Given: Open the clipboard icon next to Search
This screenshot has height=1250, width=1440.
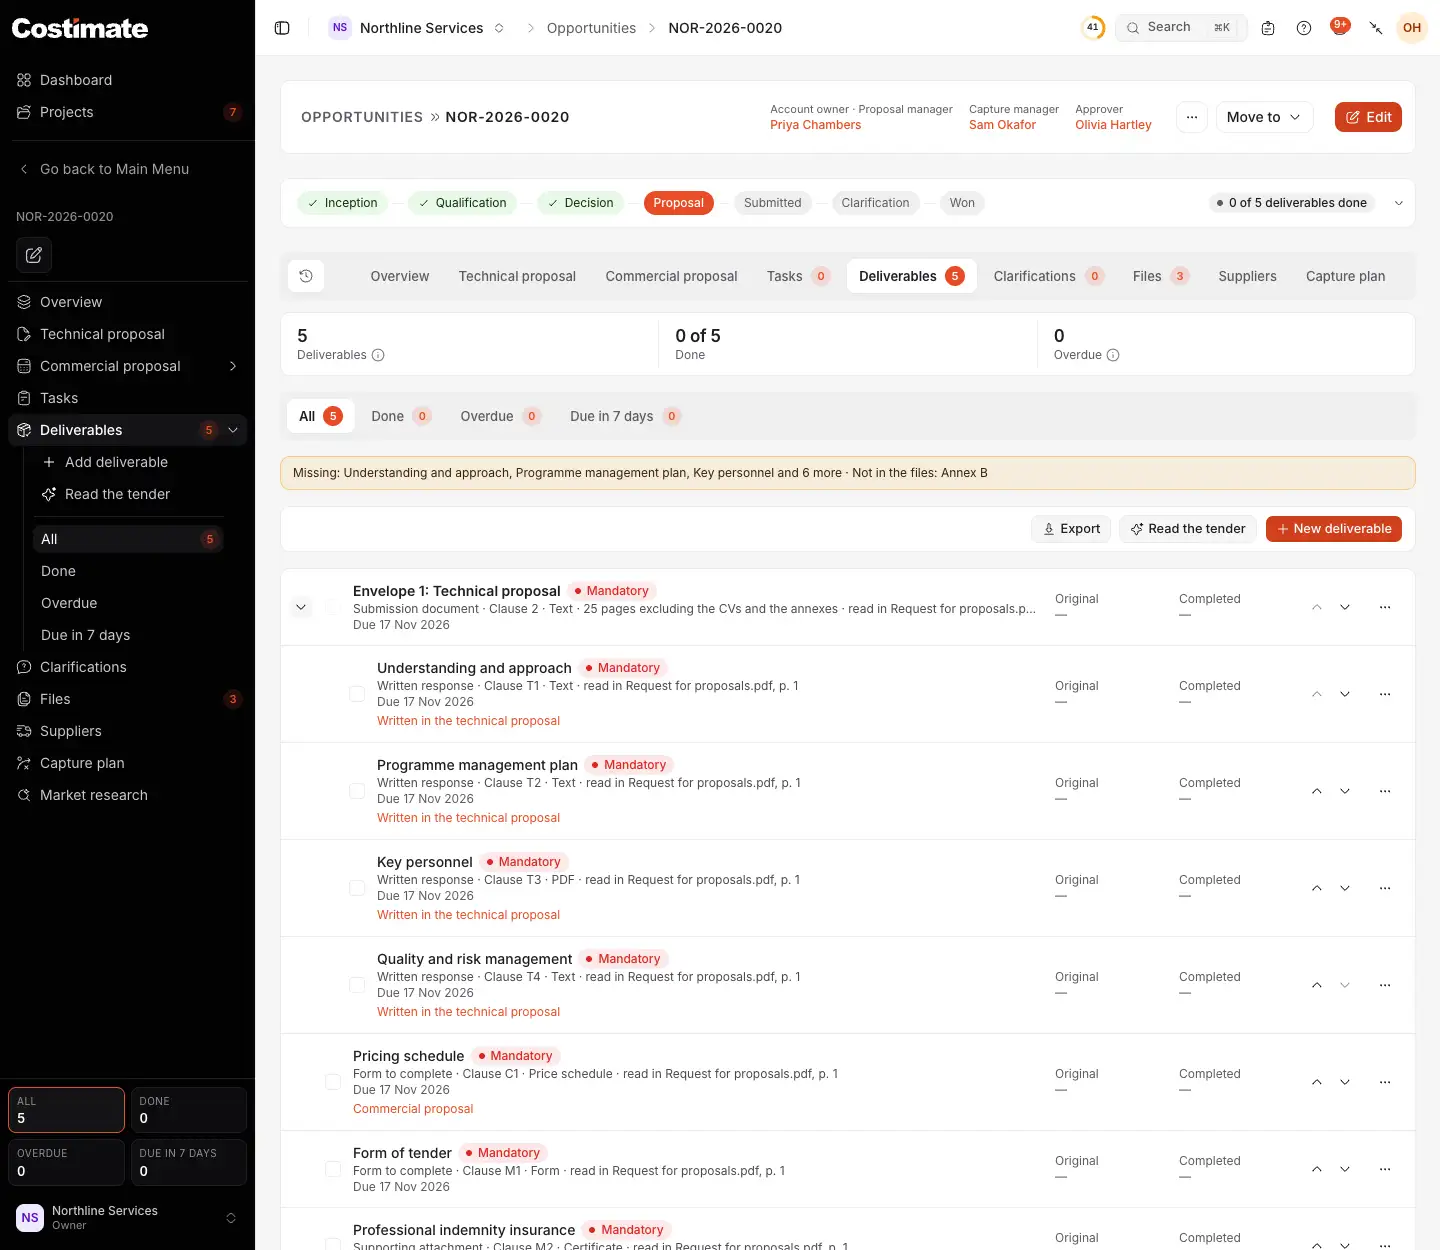Looking at the screenshot, I should pos(1268,28).
